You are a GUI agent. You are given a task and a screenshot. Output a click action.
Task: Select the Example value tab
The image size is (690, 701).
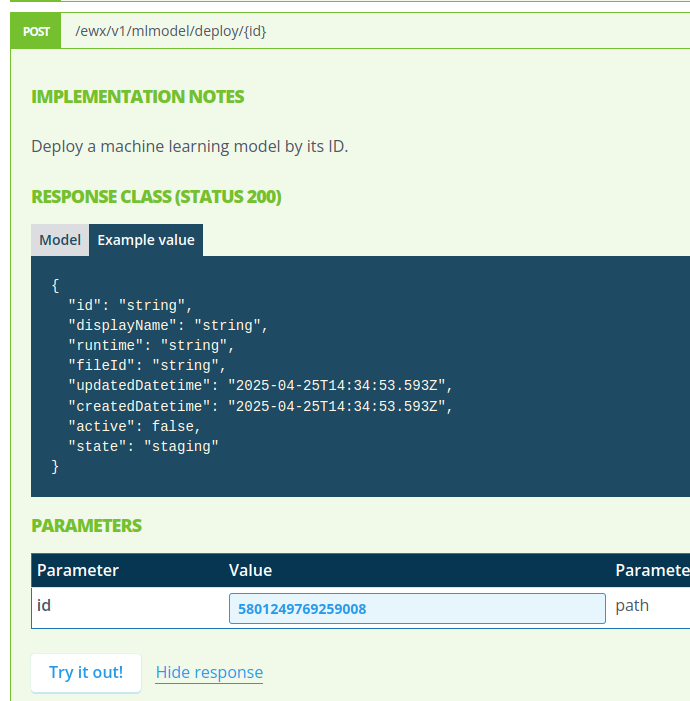(x=146, y=240)
